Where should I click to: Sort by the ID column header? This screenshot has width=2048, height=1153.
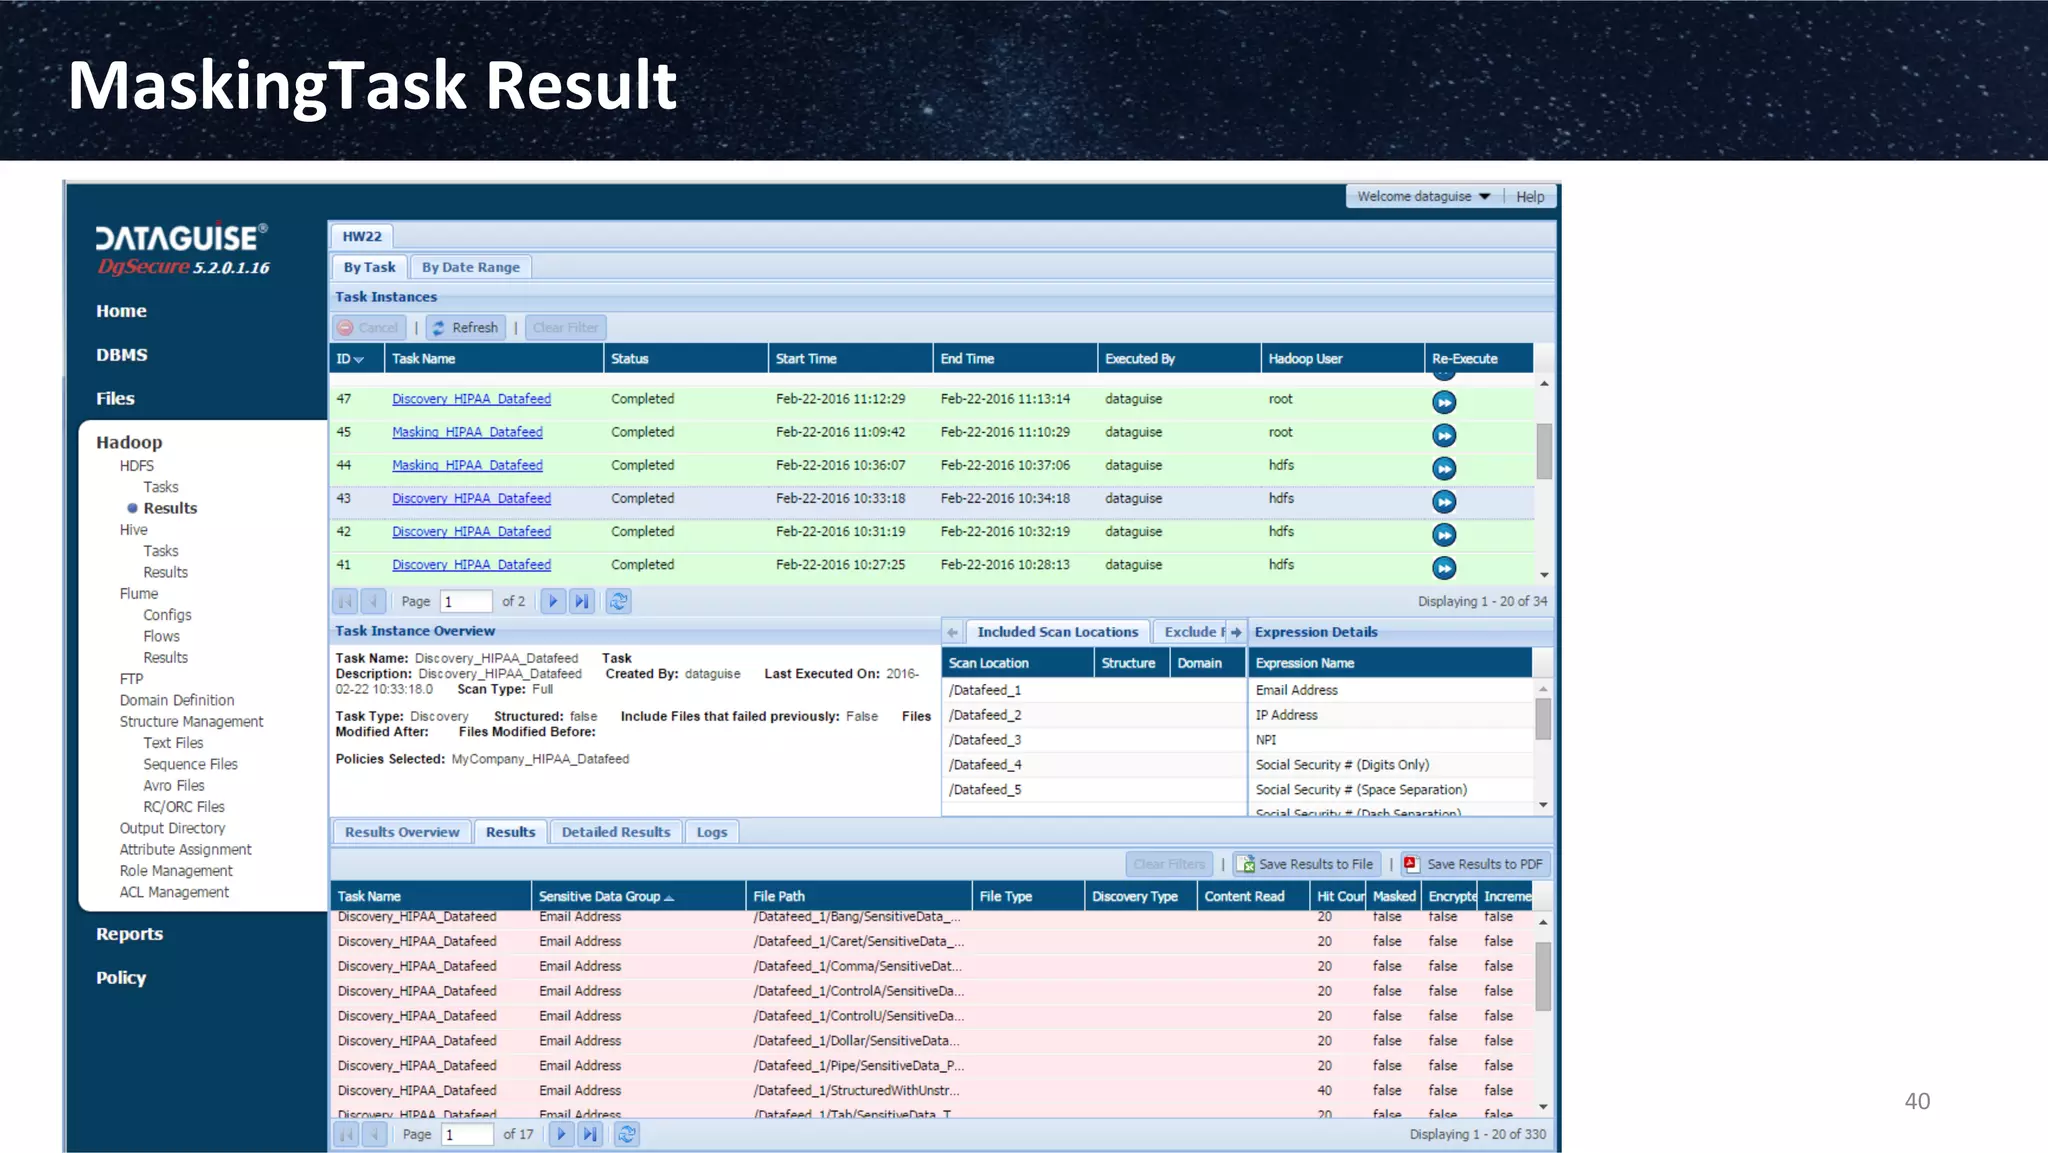[x=356, y=358]
